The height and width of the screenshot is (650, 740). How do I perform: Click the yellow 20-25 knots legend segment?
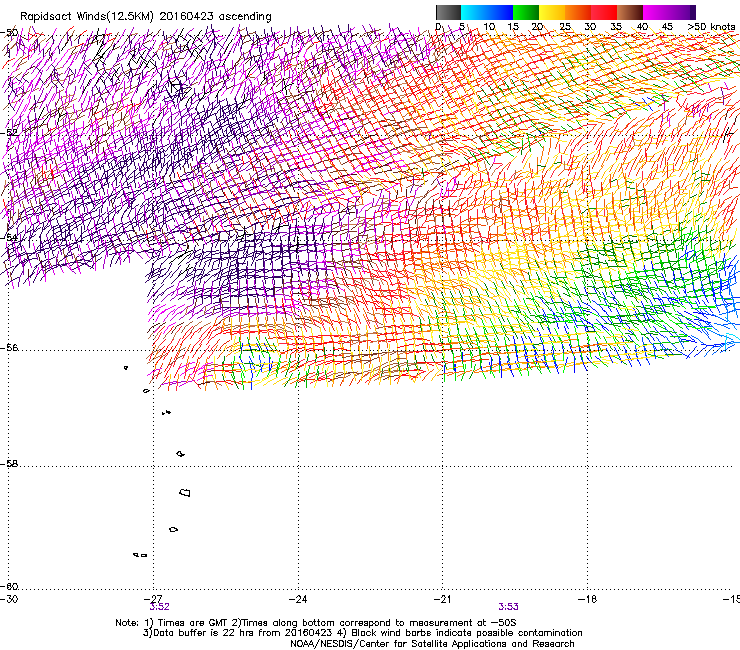click(552, 12)
